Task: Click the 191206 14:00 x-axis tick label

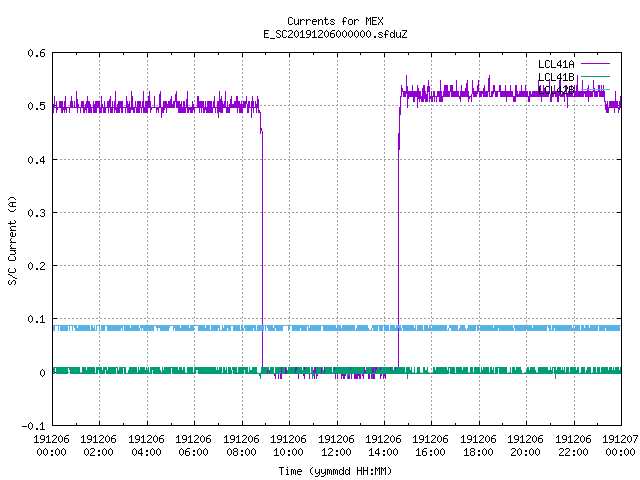Action: (383, 446)
